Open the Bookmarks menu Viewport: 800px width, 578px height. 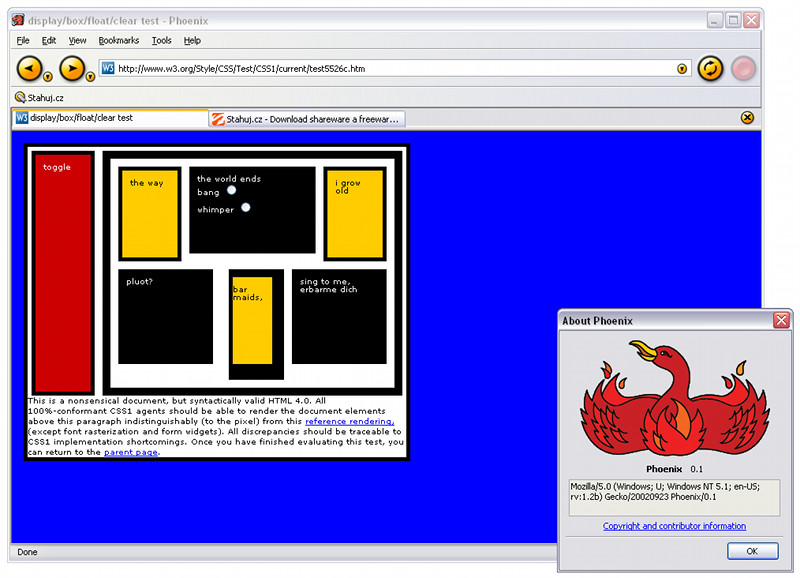[118, 40]
